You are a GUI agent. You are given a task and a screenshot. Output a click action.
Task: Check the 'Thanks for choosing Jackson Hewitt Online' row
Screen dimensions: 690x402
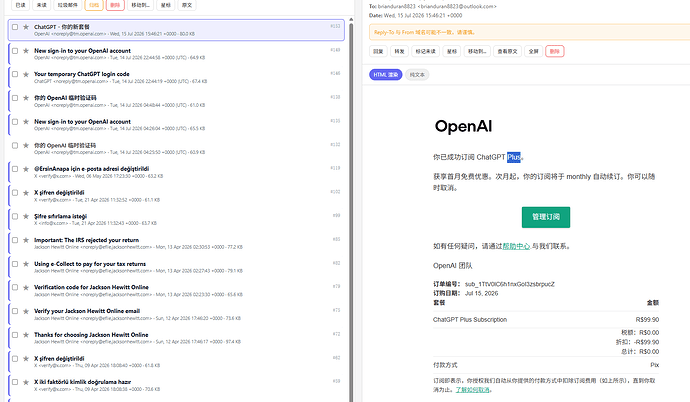pos(15,335)
